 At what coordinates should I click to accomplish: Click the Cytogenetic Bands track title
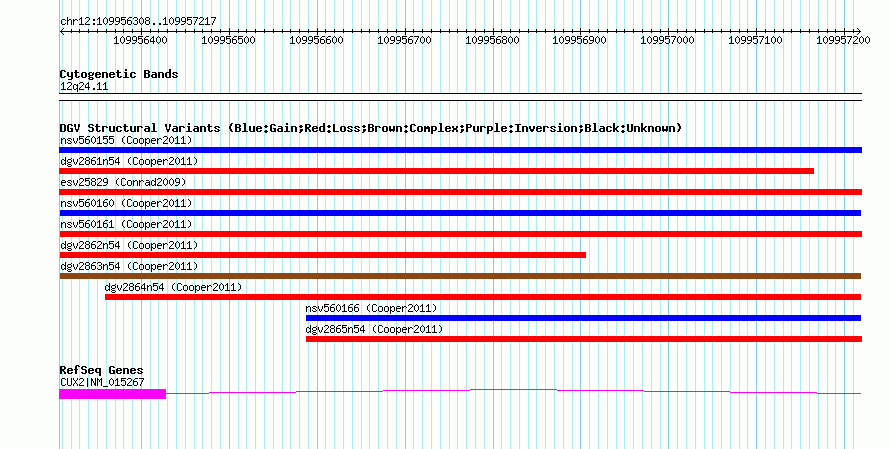coord(119,74)
